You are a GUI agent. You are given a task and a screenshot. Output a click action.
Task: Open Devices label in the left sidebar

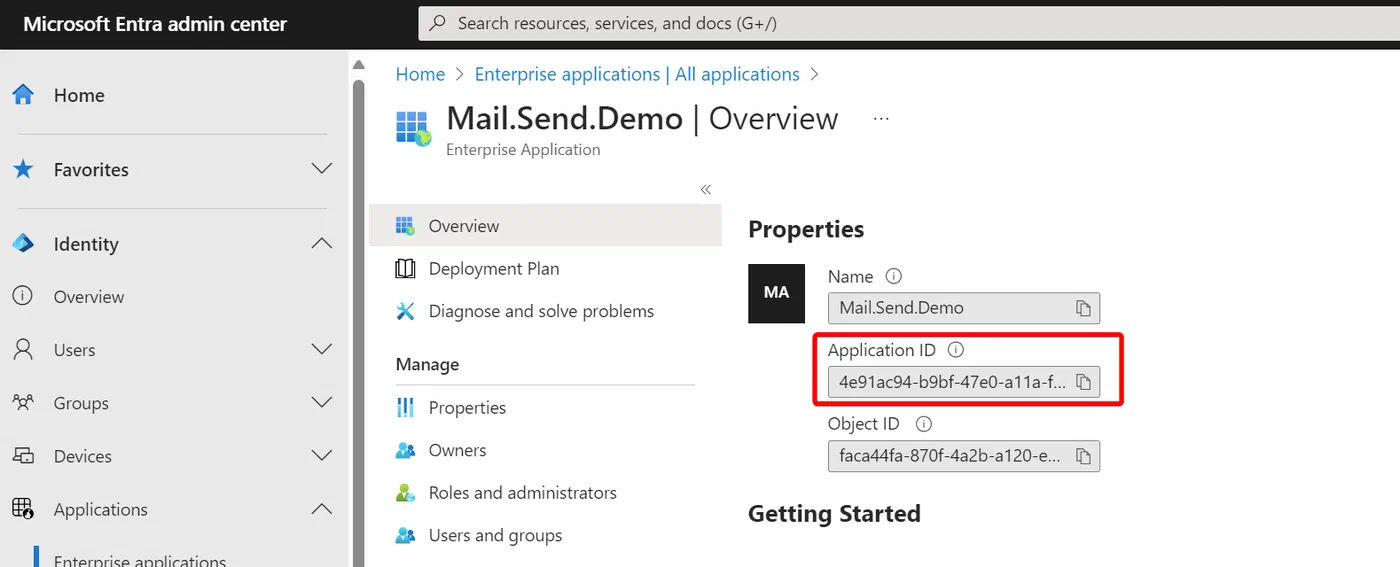[x=83, y=456]
